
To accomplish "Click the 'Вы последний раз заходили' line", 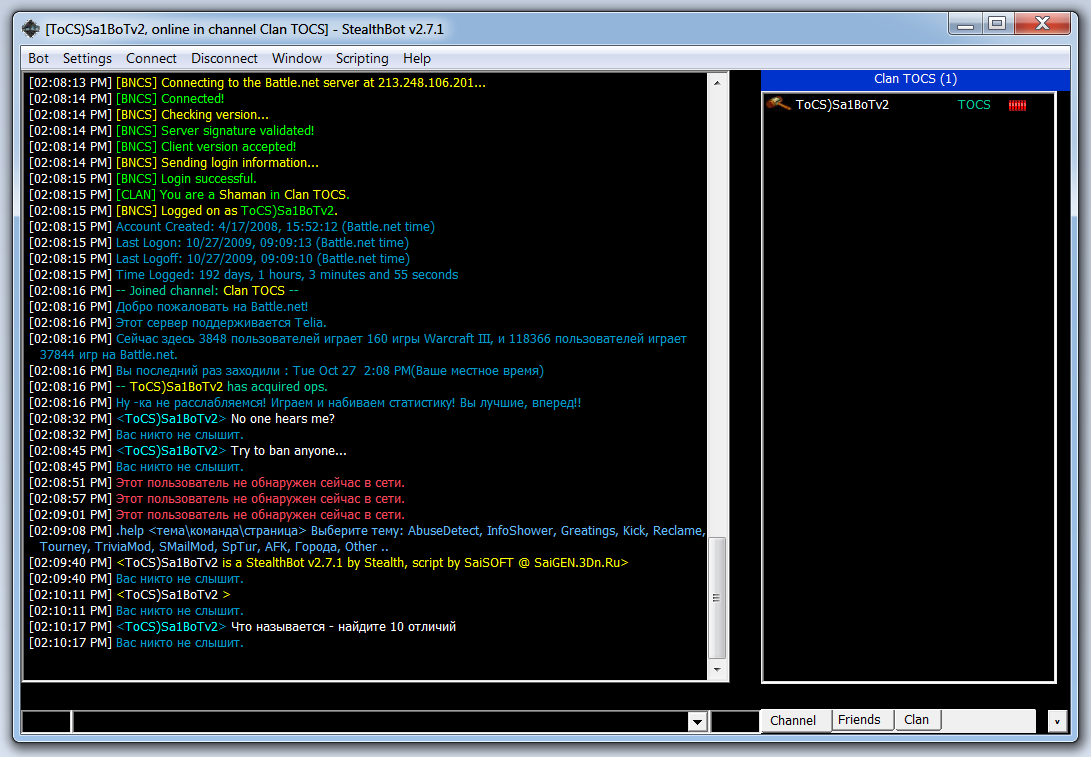I will 287,371.
